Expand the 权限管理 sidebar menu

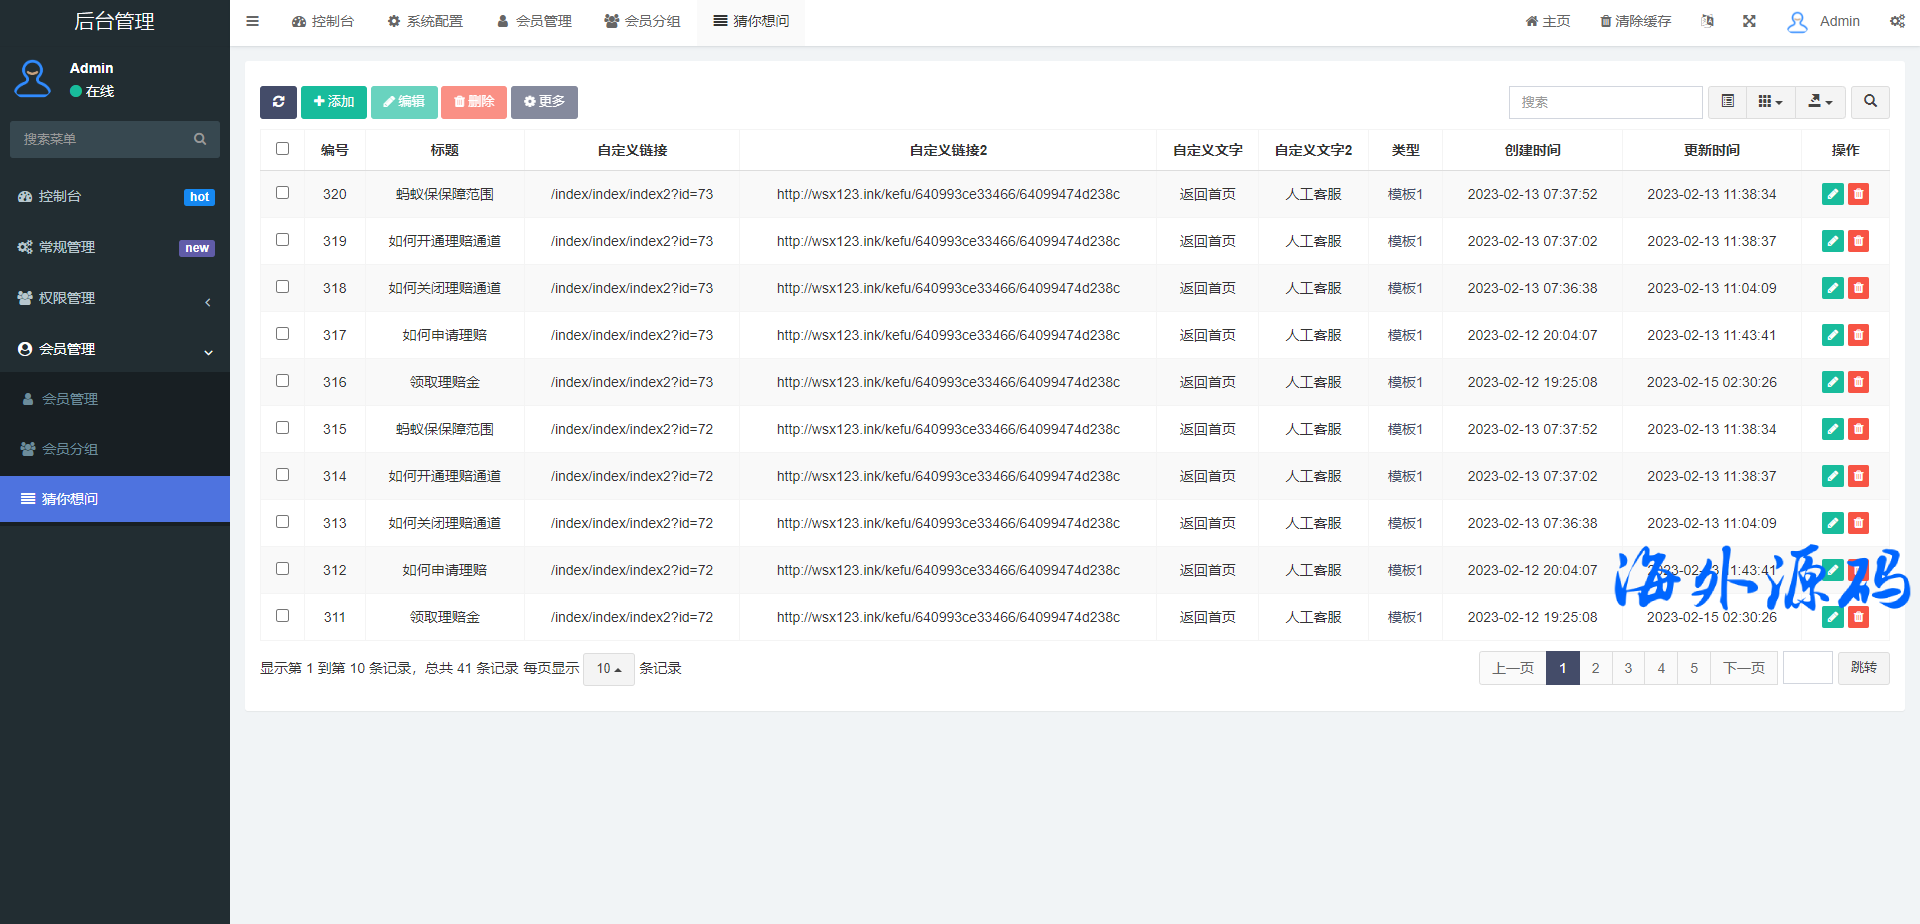point(115,298)
